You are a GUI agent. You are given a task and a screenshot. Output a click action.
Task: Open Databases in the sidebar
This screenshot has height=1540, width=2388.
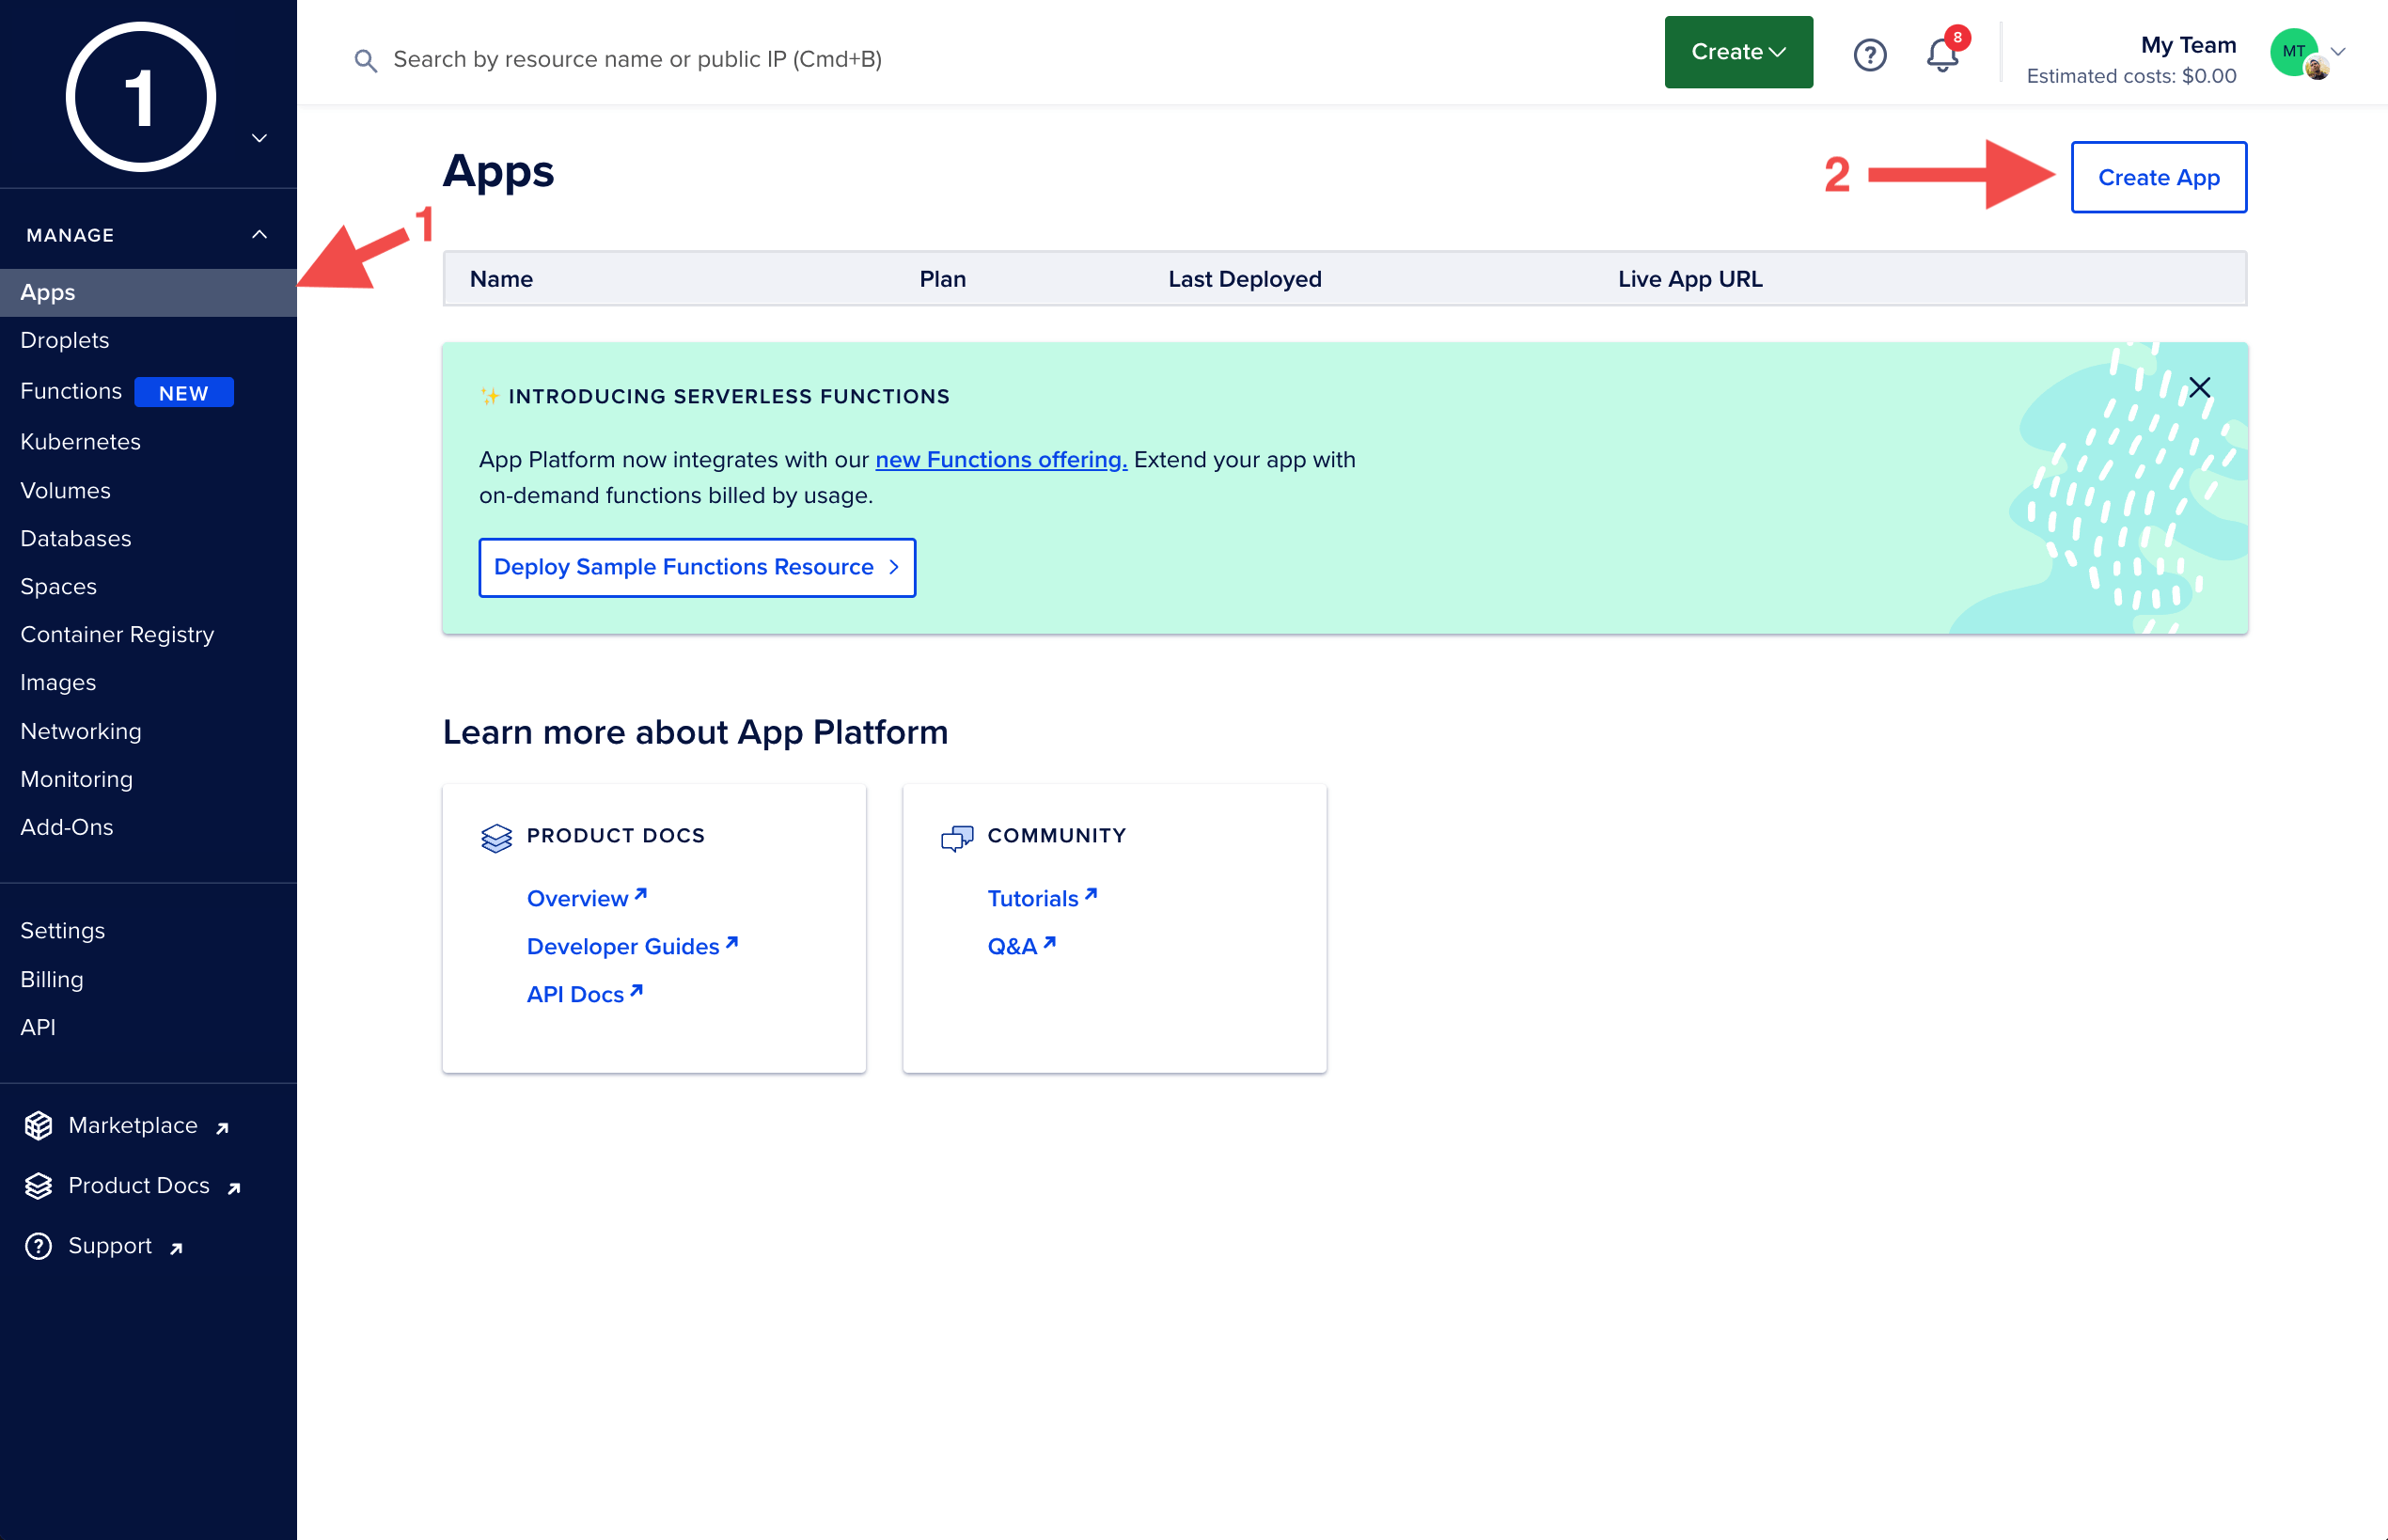(76, 538)
